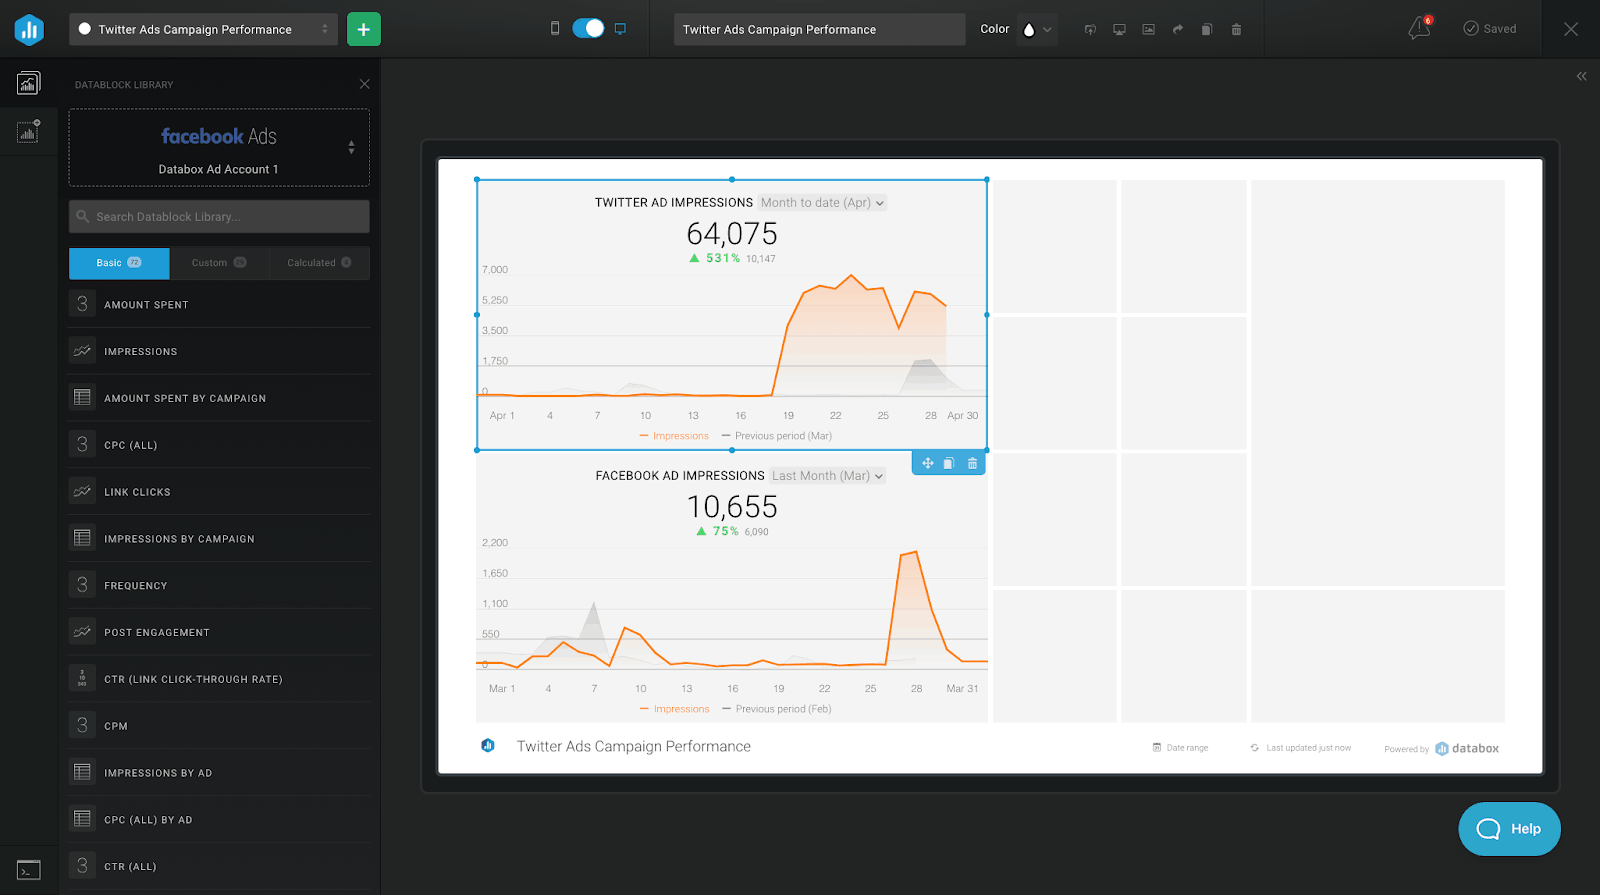
Task: Click the Post Engagement chart icon
Action: [82, 632]
